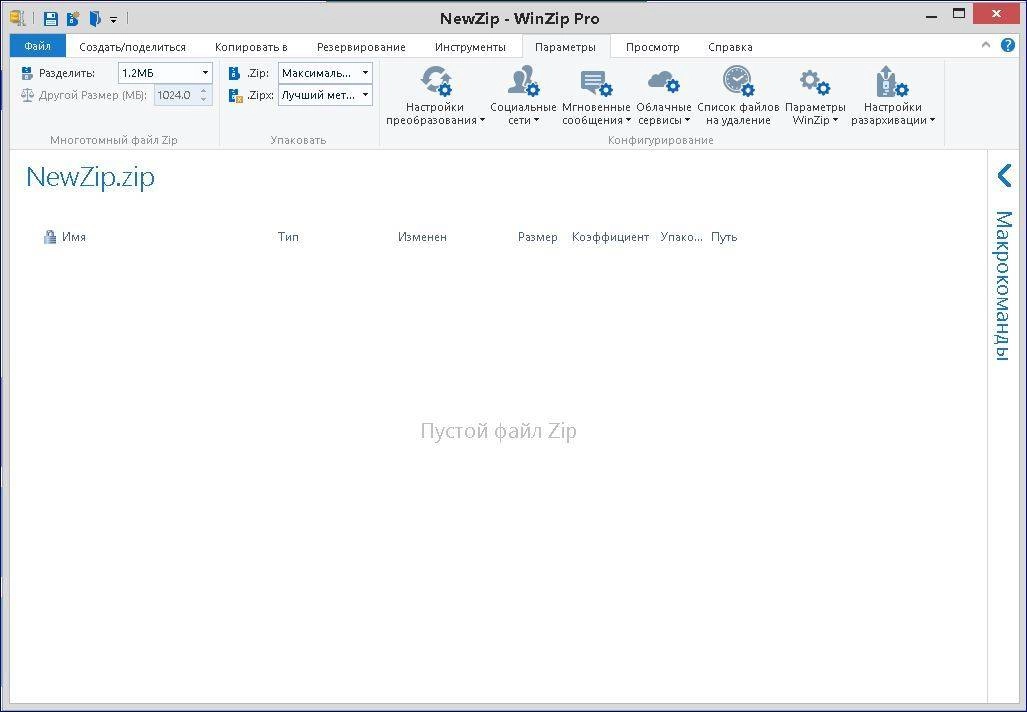
Task: Sort by the Имя column header
Action: [x=74, y=237]
